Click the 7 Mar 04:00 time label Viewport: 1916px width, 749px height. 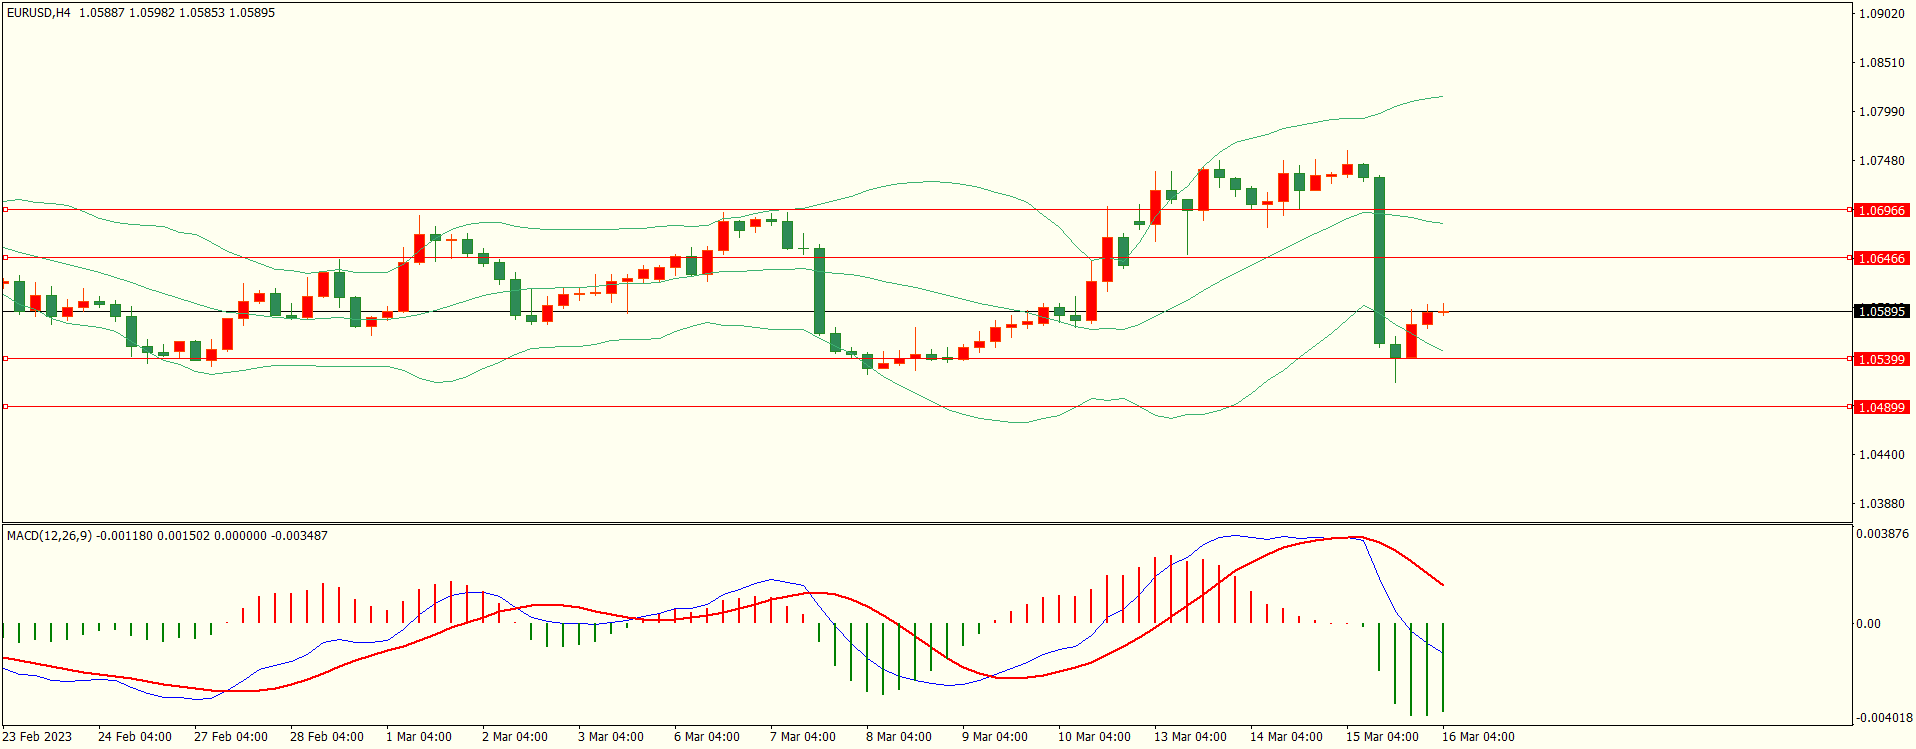[x=803, y=737]
